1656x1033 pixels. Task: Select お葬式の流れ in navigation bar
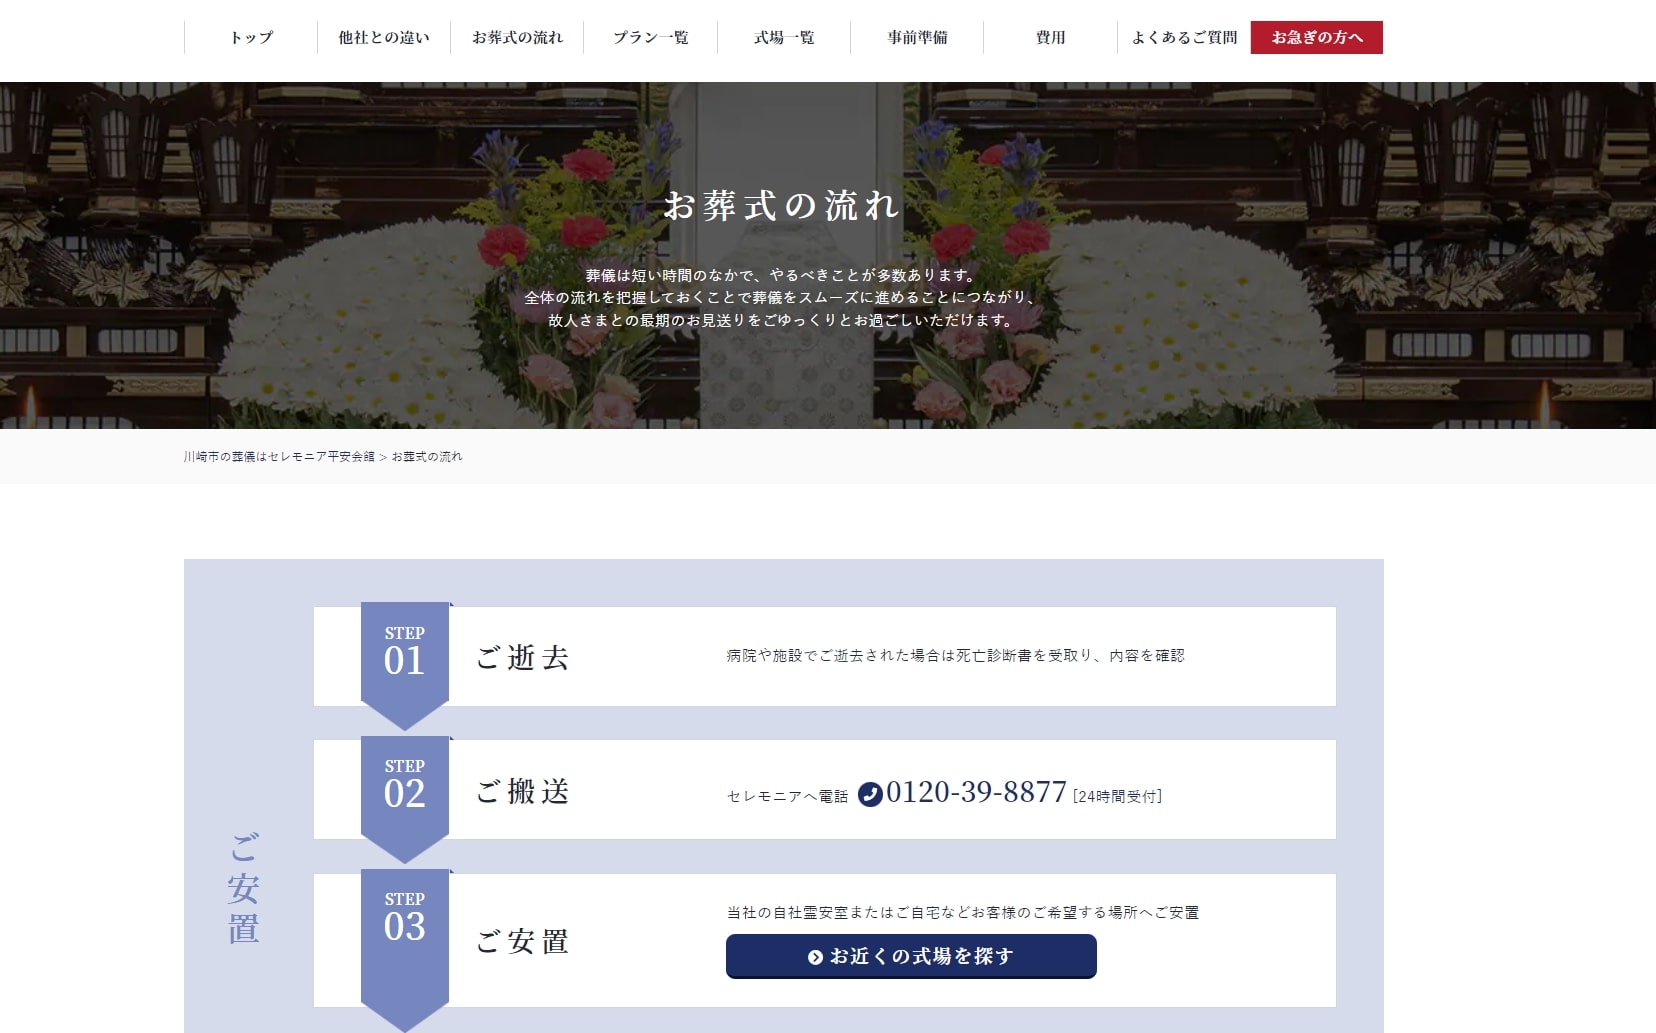(x=517, y=38)
